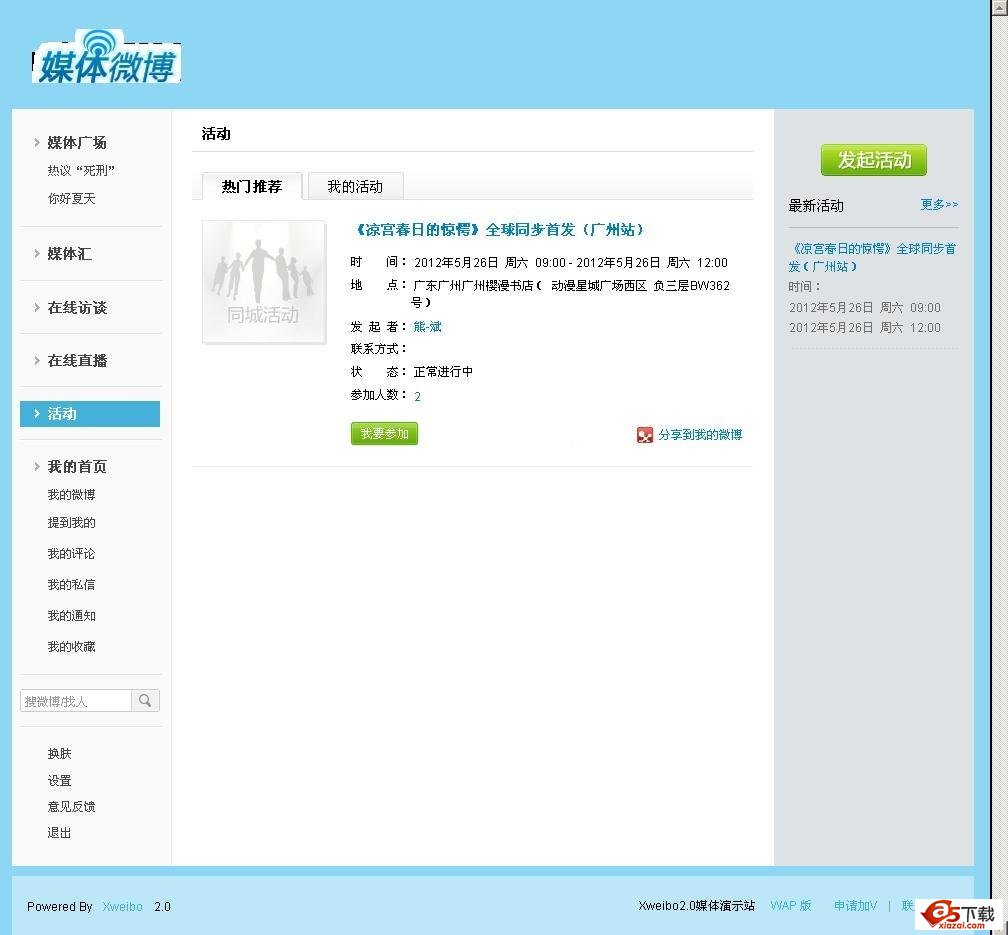Open 媒体汇 section
Image resolution: width=1008 pixels, height=935 pixels.
(x=69, y=253)
